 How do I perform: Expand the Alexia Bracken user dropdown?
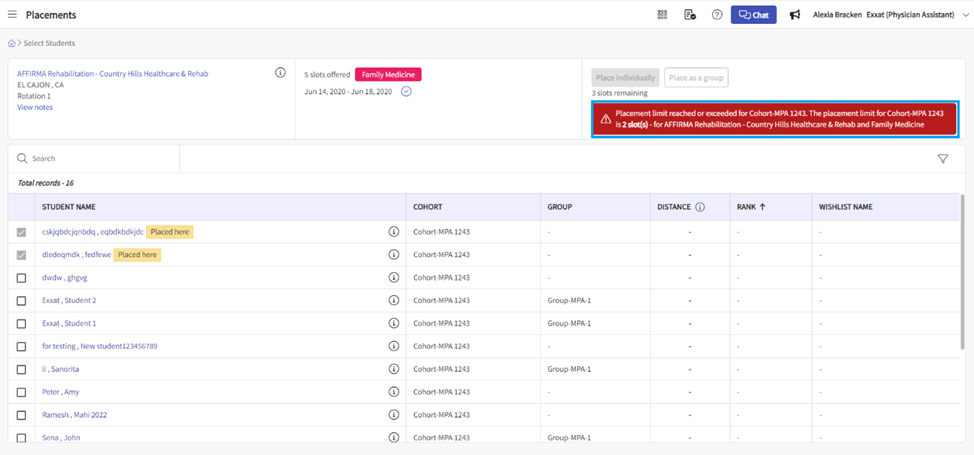click(x=965, y=15)
